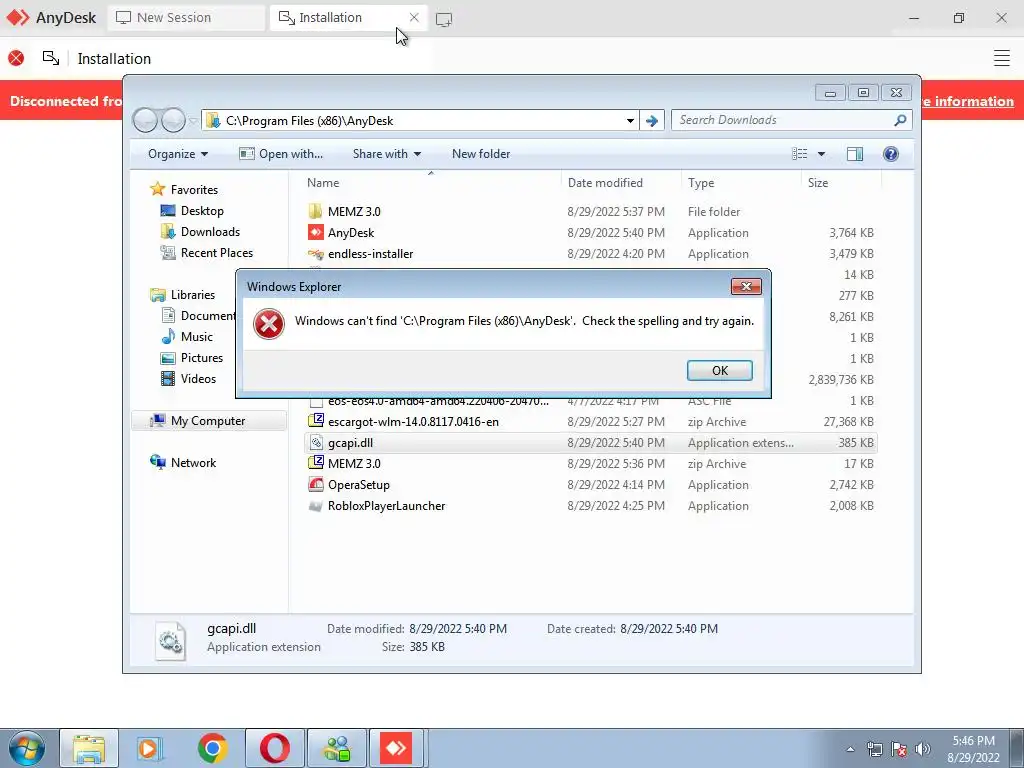Open Windows Live Messenger taskbar icon
This screenshot has width=1024, height=768.
pos(337,748)
